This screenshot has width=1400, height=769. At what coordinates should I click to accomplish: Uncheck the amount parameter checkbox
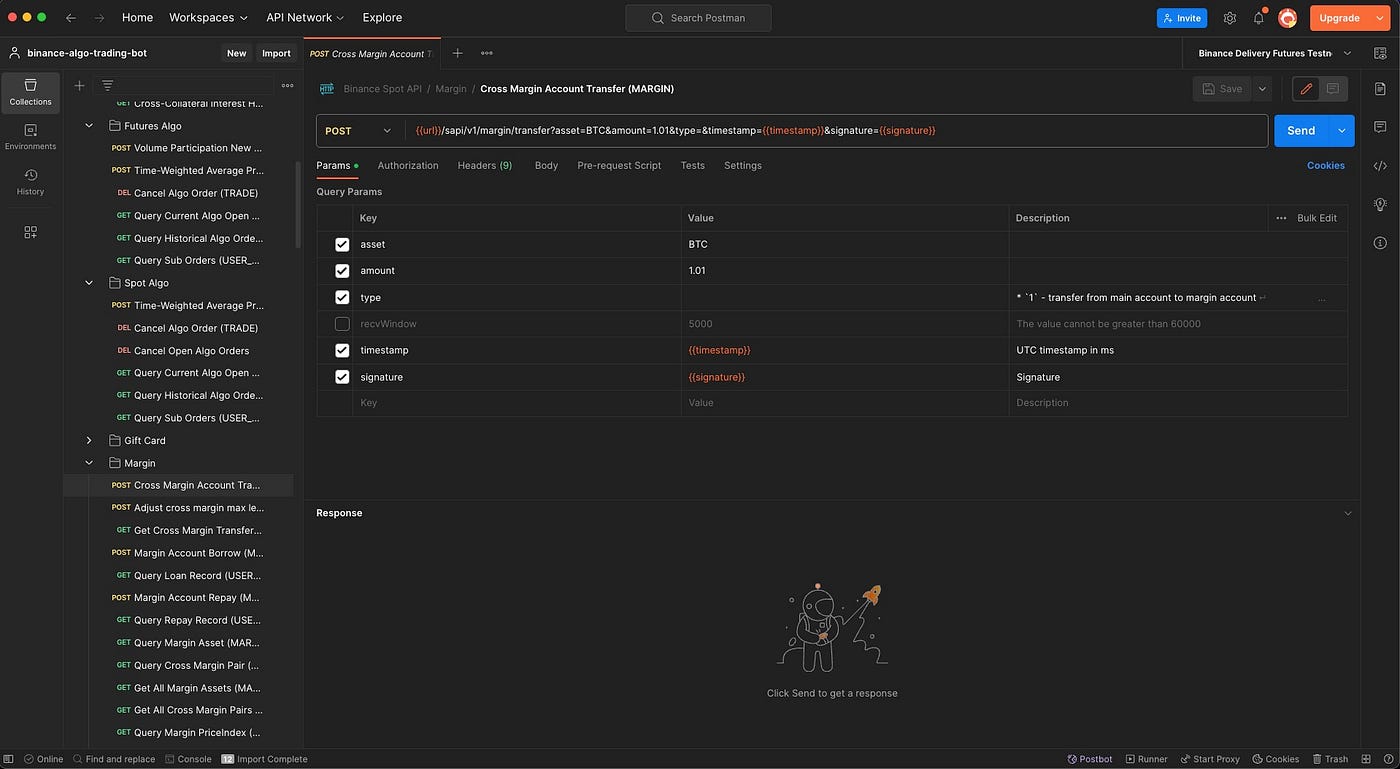[x=342, y=271]
